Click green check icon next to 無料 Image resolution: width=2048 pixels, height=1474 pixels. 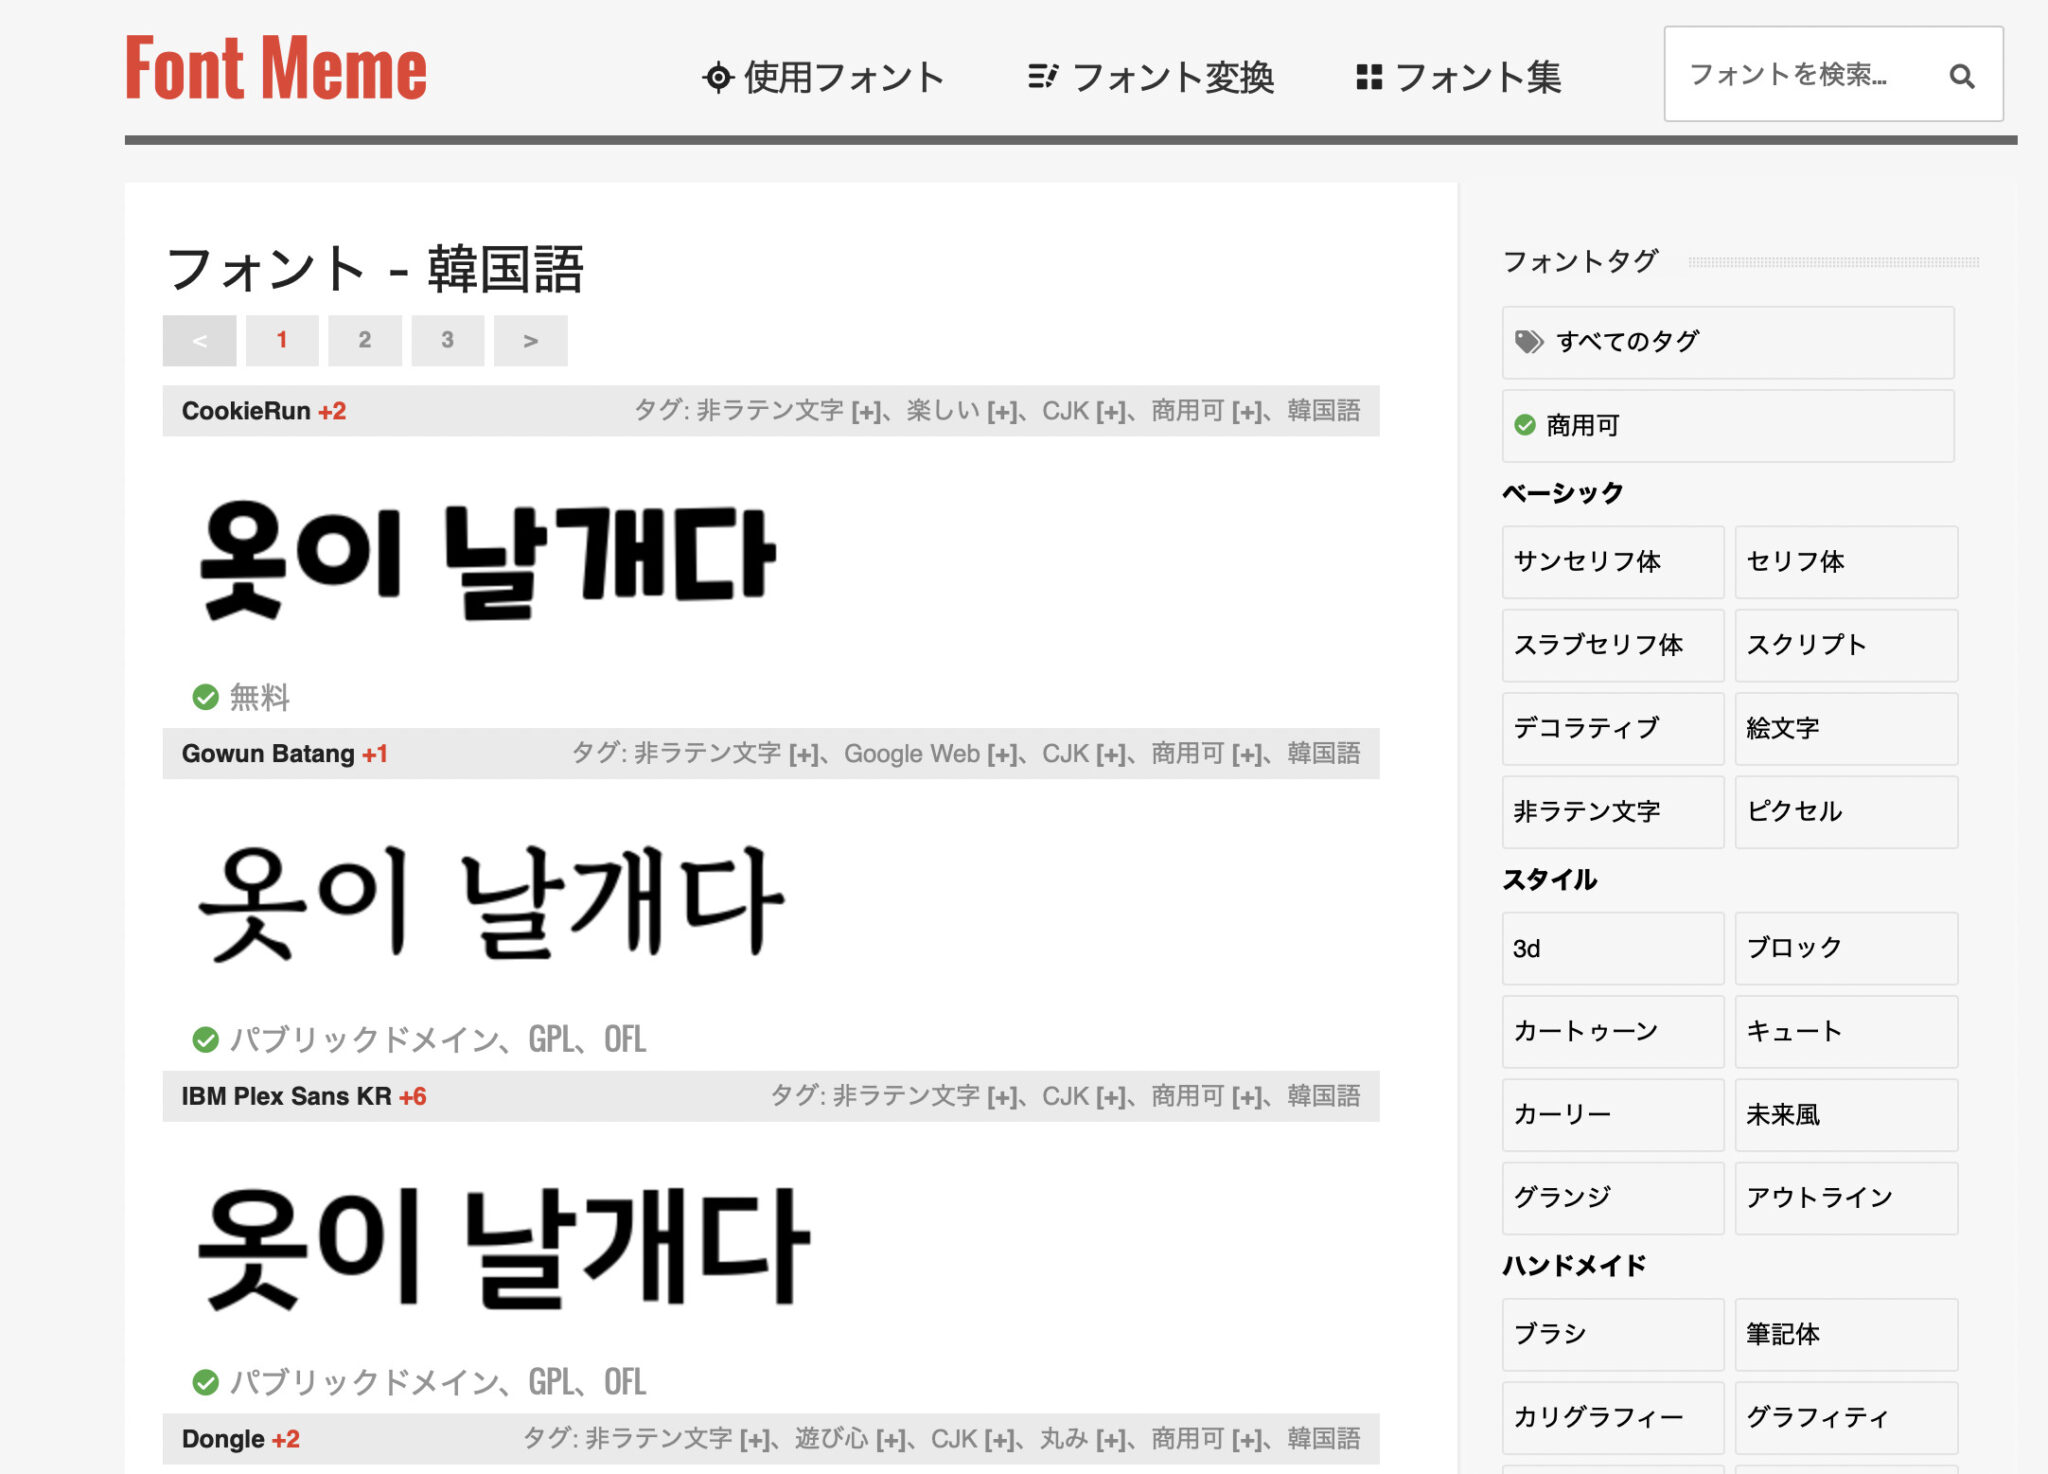205,697
